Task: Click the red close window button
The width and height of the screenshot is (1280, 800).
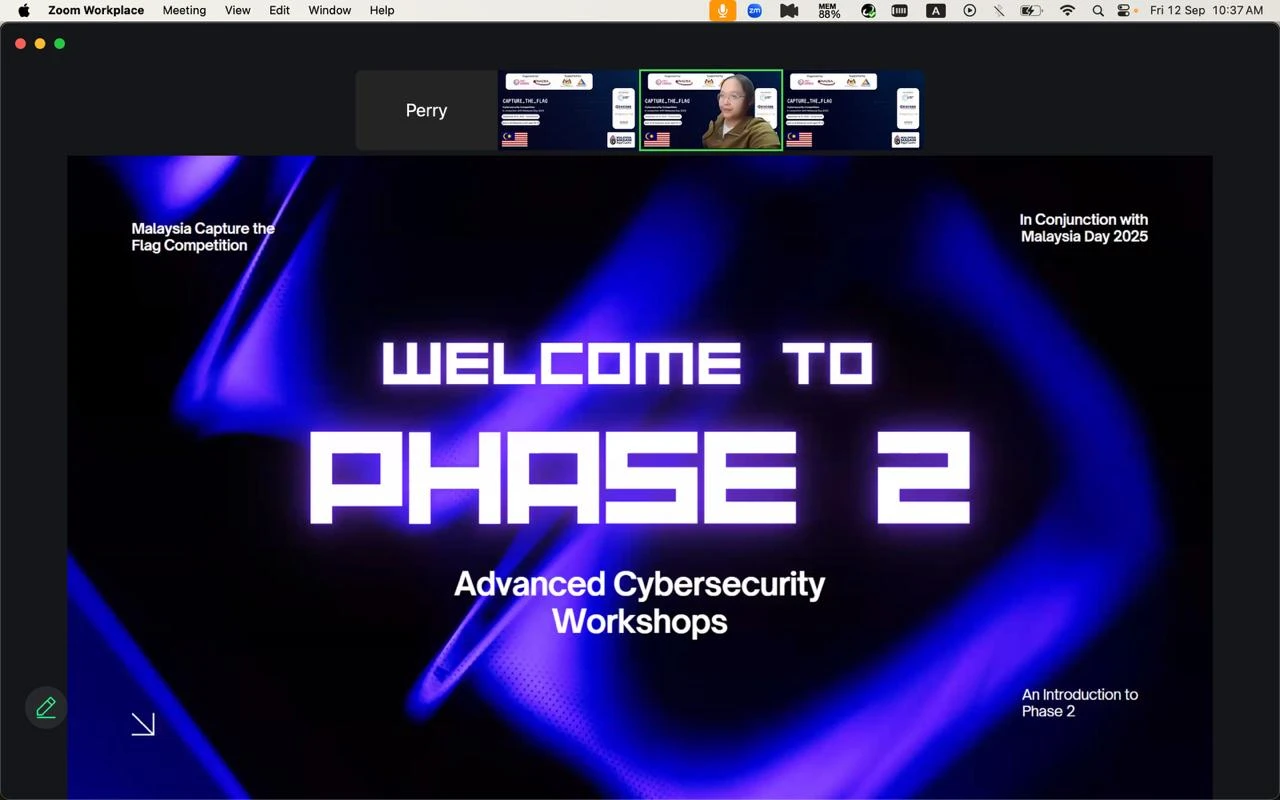Action: pyautogui.click(x=20, y=44)
